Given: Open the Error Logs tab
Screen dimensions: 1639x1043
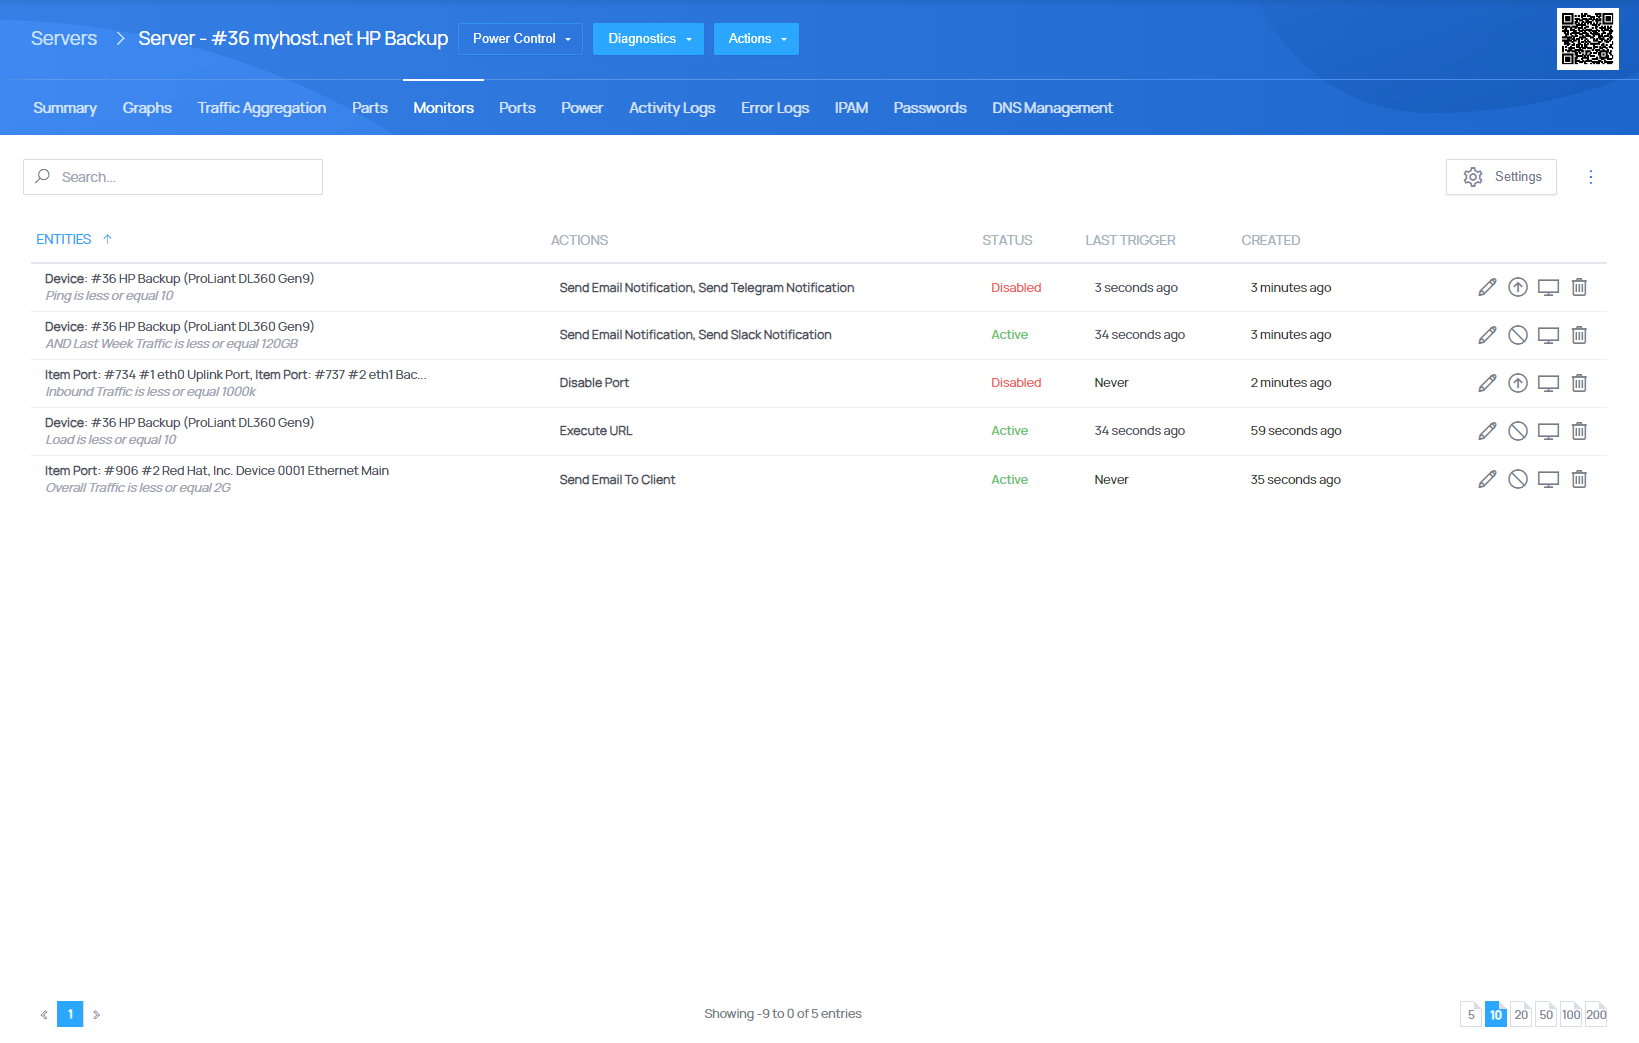Looking at the screenshot, I should [775, 108].
